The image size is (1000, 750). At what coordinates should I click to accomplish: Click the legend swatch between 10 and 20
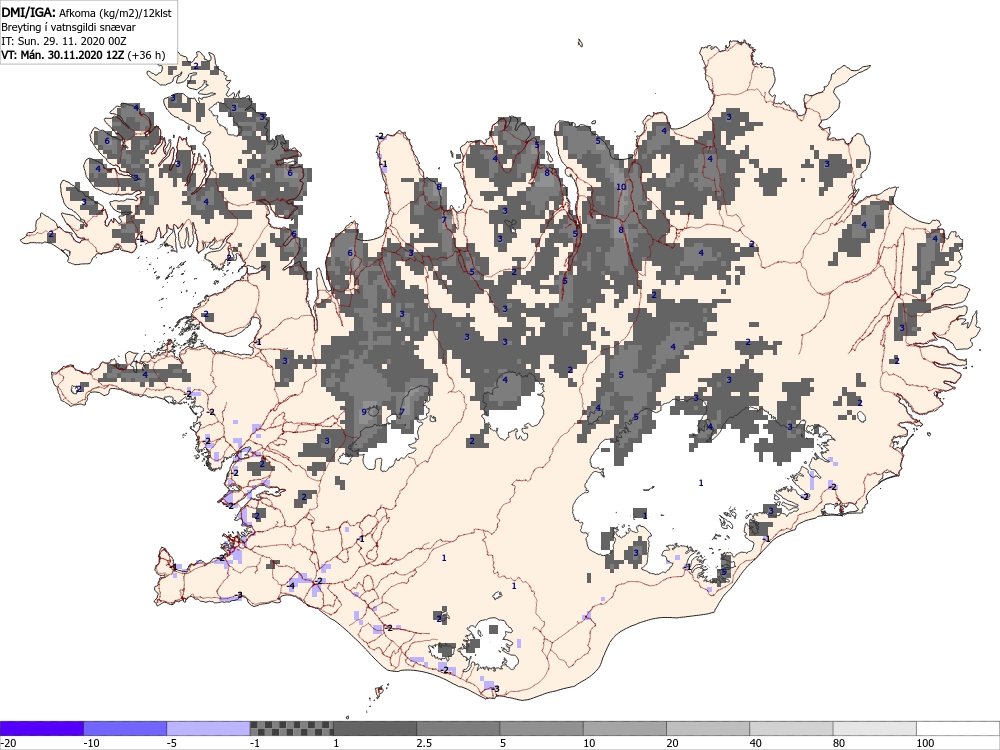[625, 728]
